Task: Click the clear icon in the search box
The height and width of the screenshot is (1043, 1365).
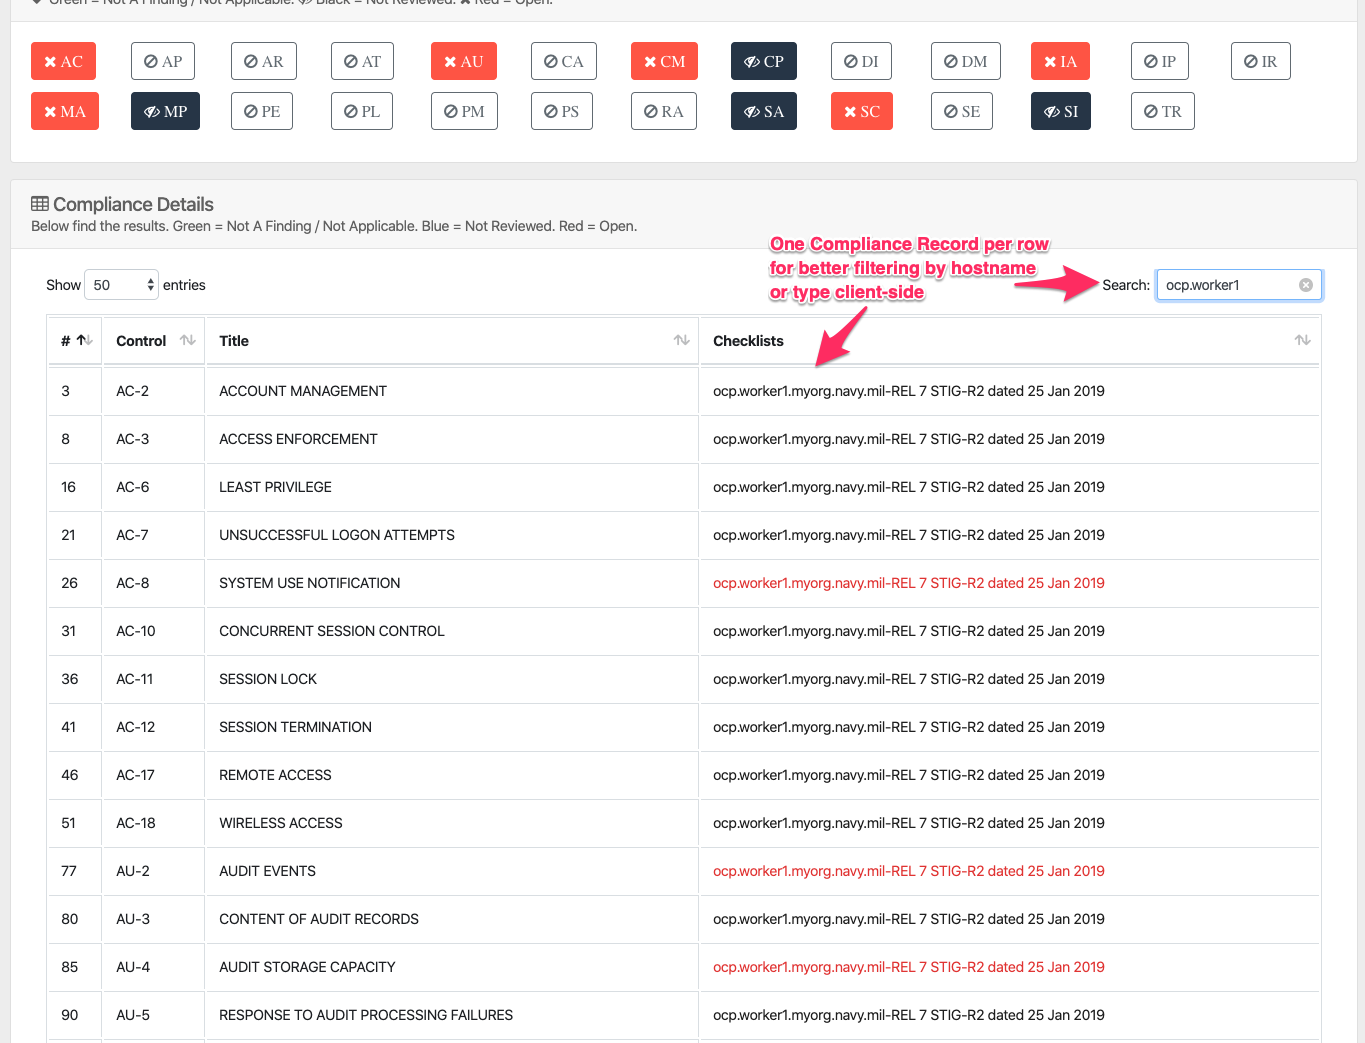Action: 1305,284
